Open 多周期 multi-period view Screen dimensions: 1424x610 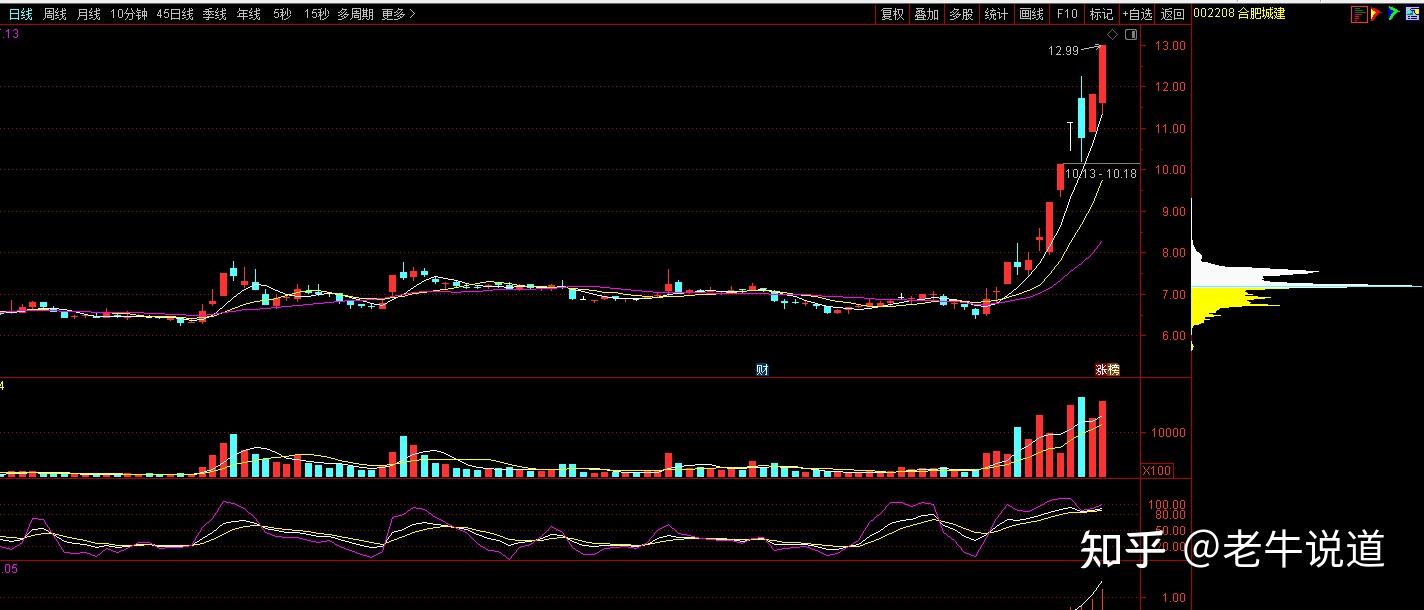[x=355, y=14]
